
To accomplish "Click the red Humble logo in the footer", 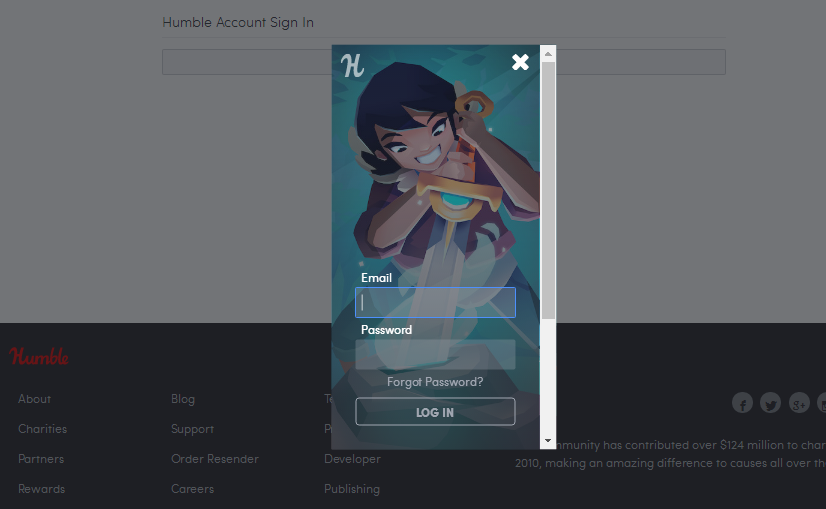I will click(39, 357).
